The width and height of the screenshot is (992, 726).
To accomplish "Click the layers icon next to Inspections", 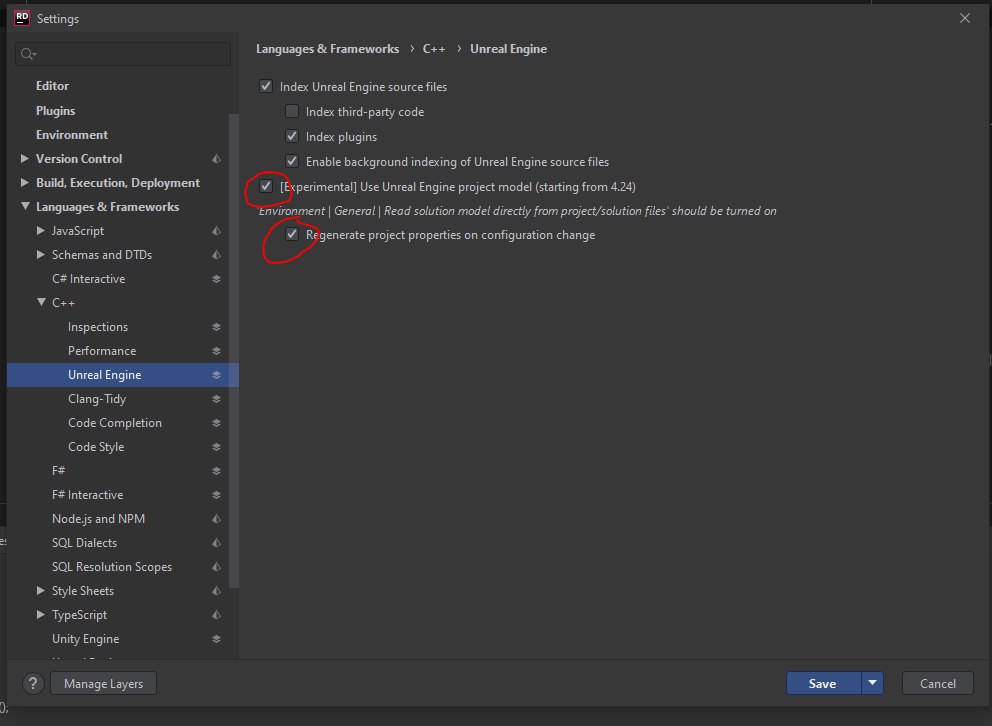I will [216, 327].
